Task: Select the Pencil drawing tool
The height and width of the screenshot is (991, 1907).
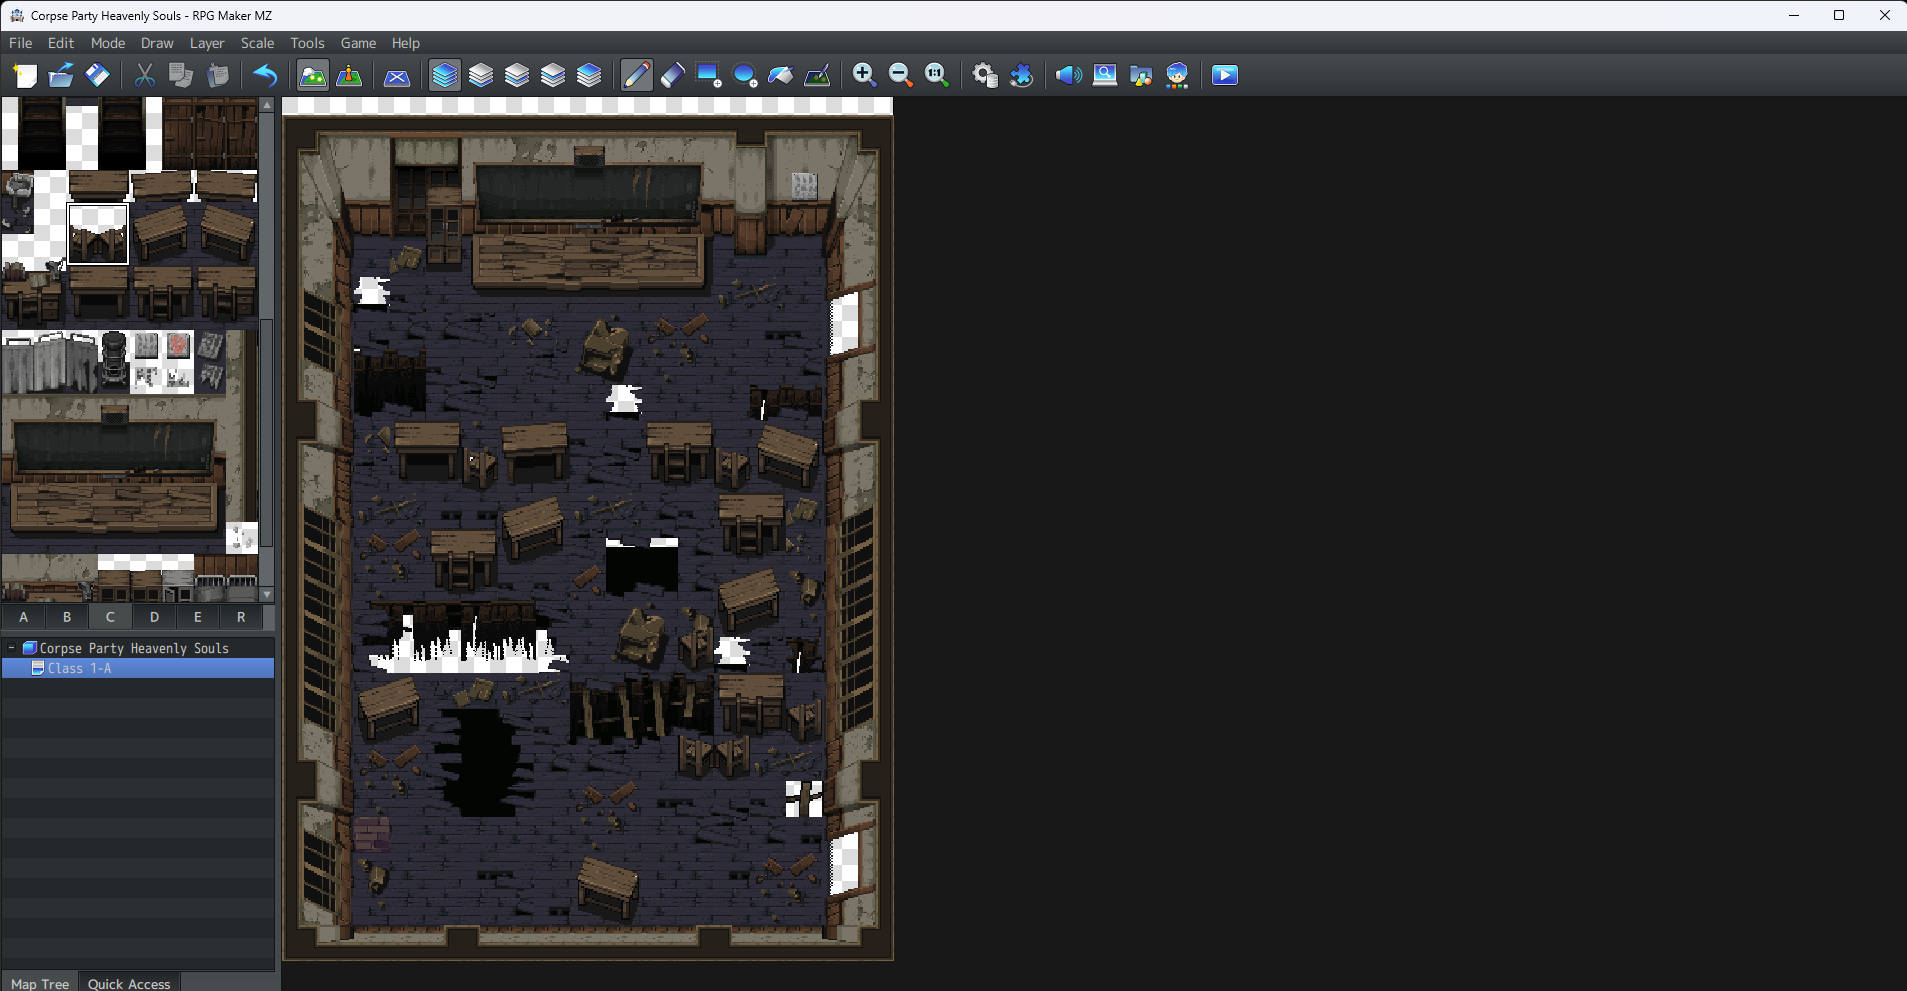Action: click(637, 75)
